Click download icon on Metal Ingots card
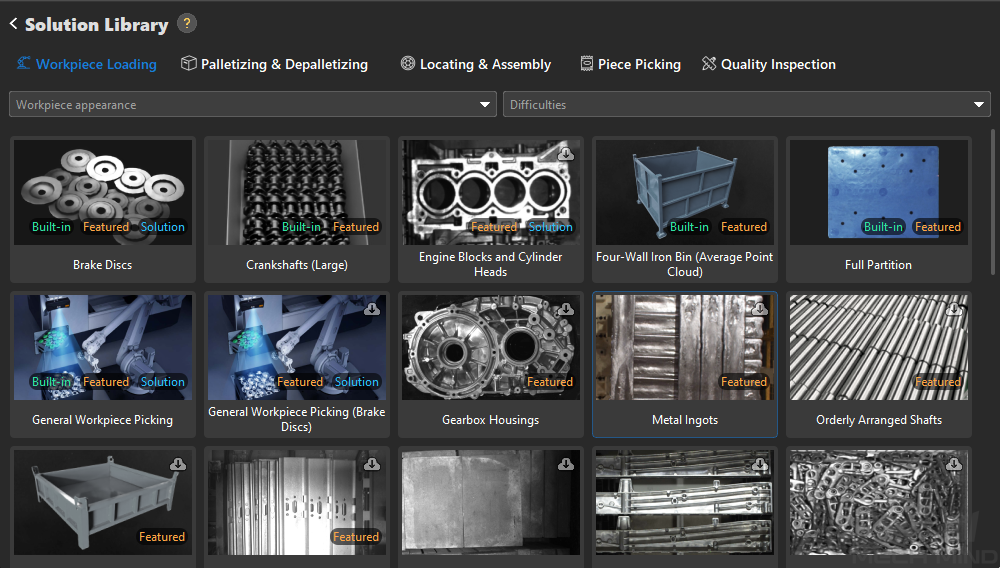This screenshot has width=1000, height=568. point(760,309)
